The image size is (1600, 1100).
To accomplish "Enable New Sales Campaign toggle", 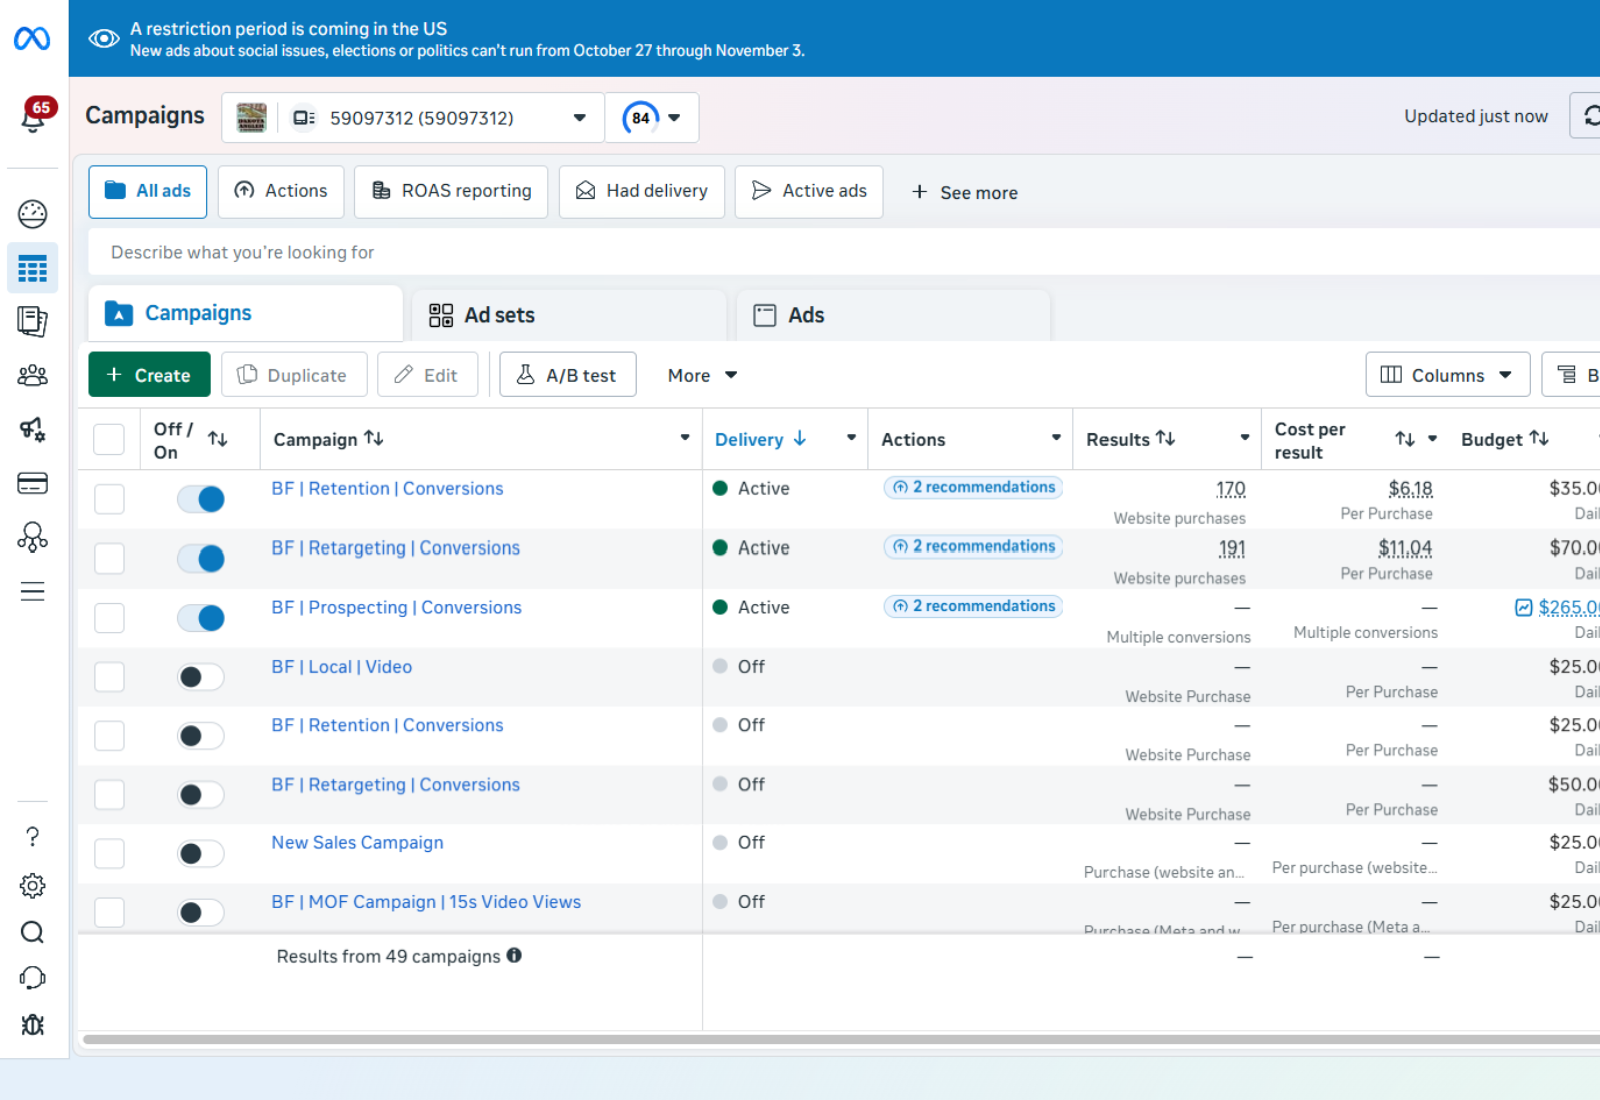I will [201, 853].
